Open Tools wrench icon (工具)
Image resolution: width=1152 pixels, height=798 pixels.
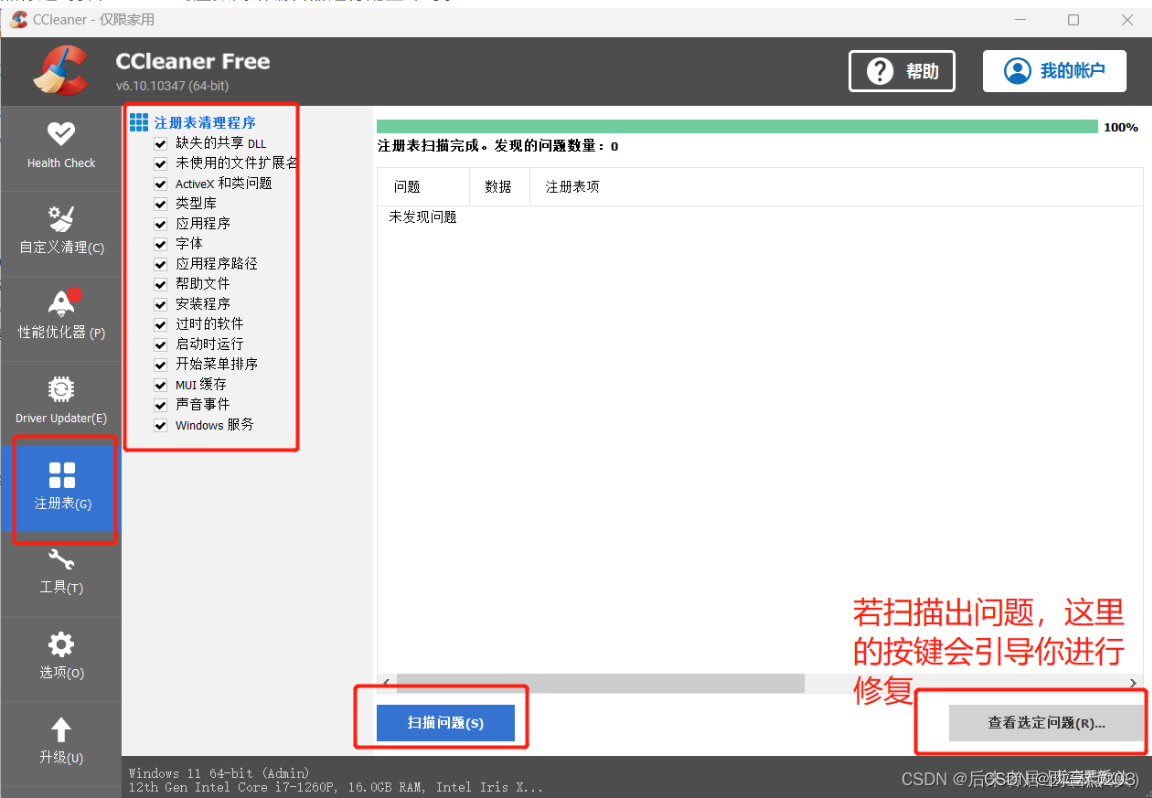coord(61,560)
